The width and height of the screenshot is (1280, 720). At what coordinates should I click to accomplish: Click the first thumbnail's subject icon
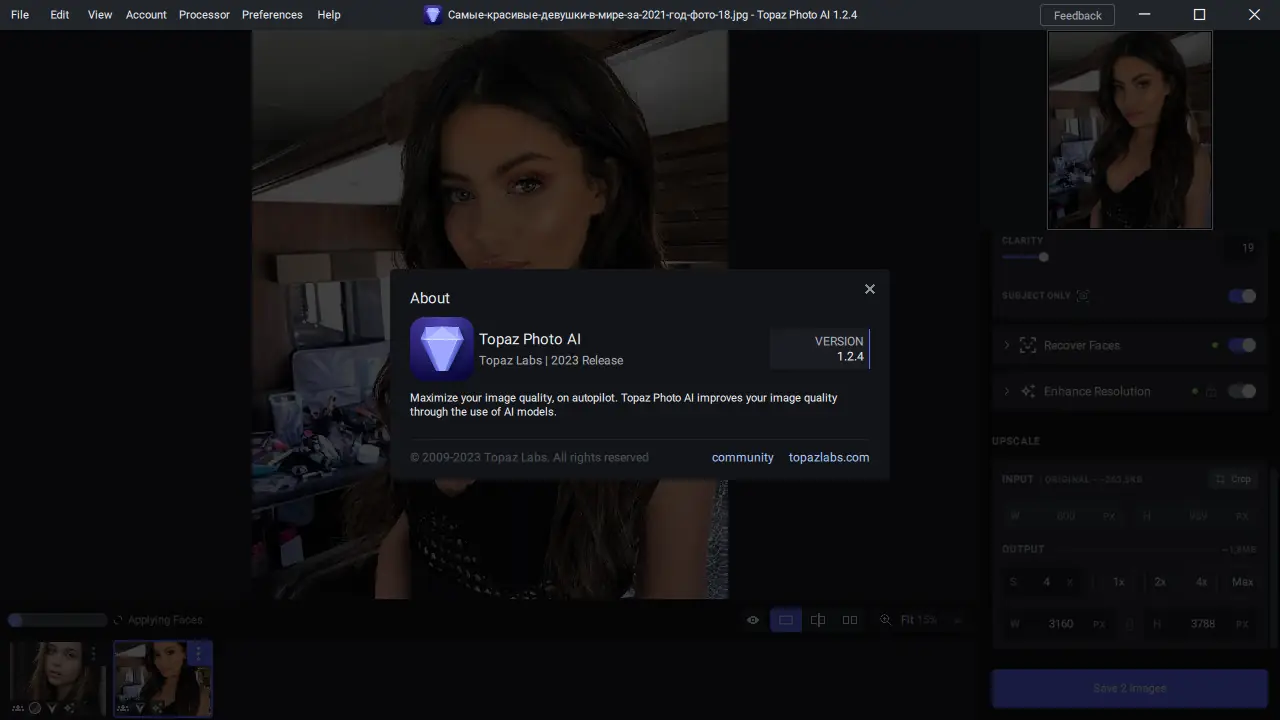[18, 708]
